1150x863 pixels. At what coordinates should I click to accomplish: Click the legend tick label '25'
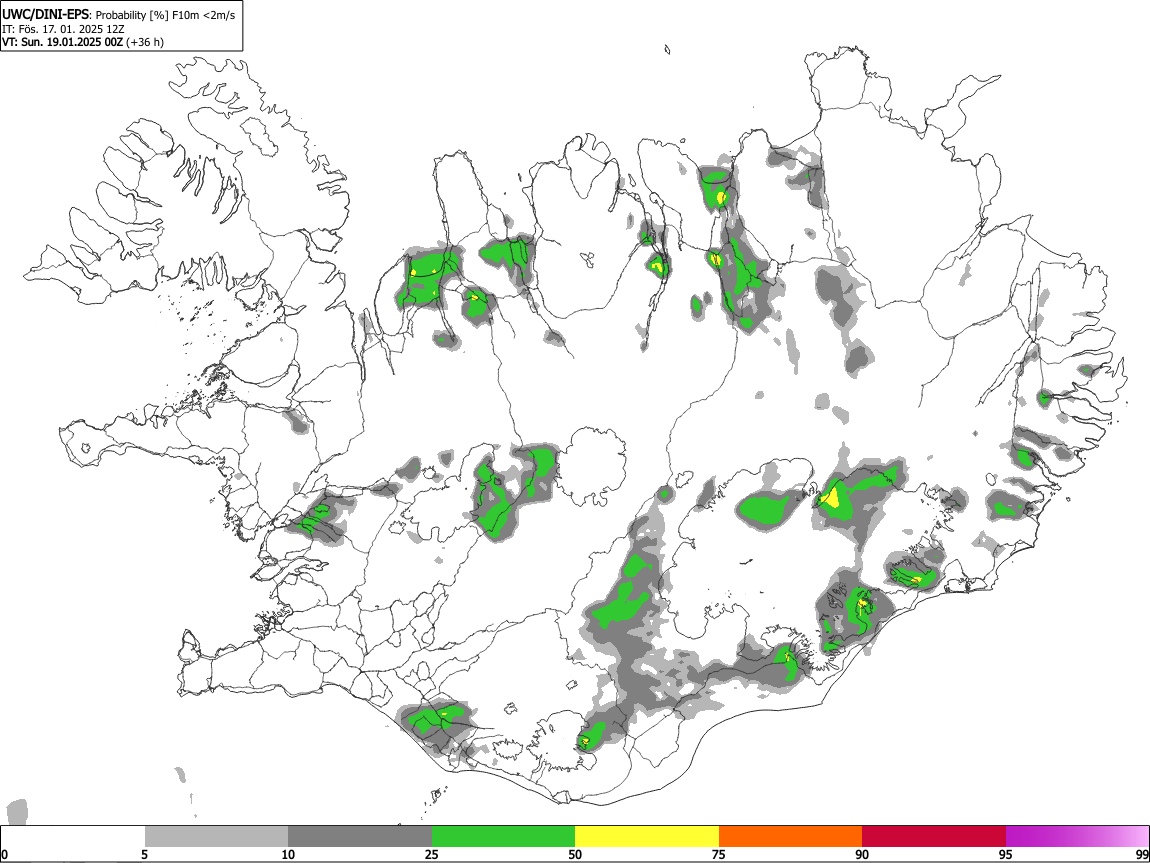pos(432,855)
